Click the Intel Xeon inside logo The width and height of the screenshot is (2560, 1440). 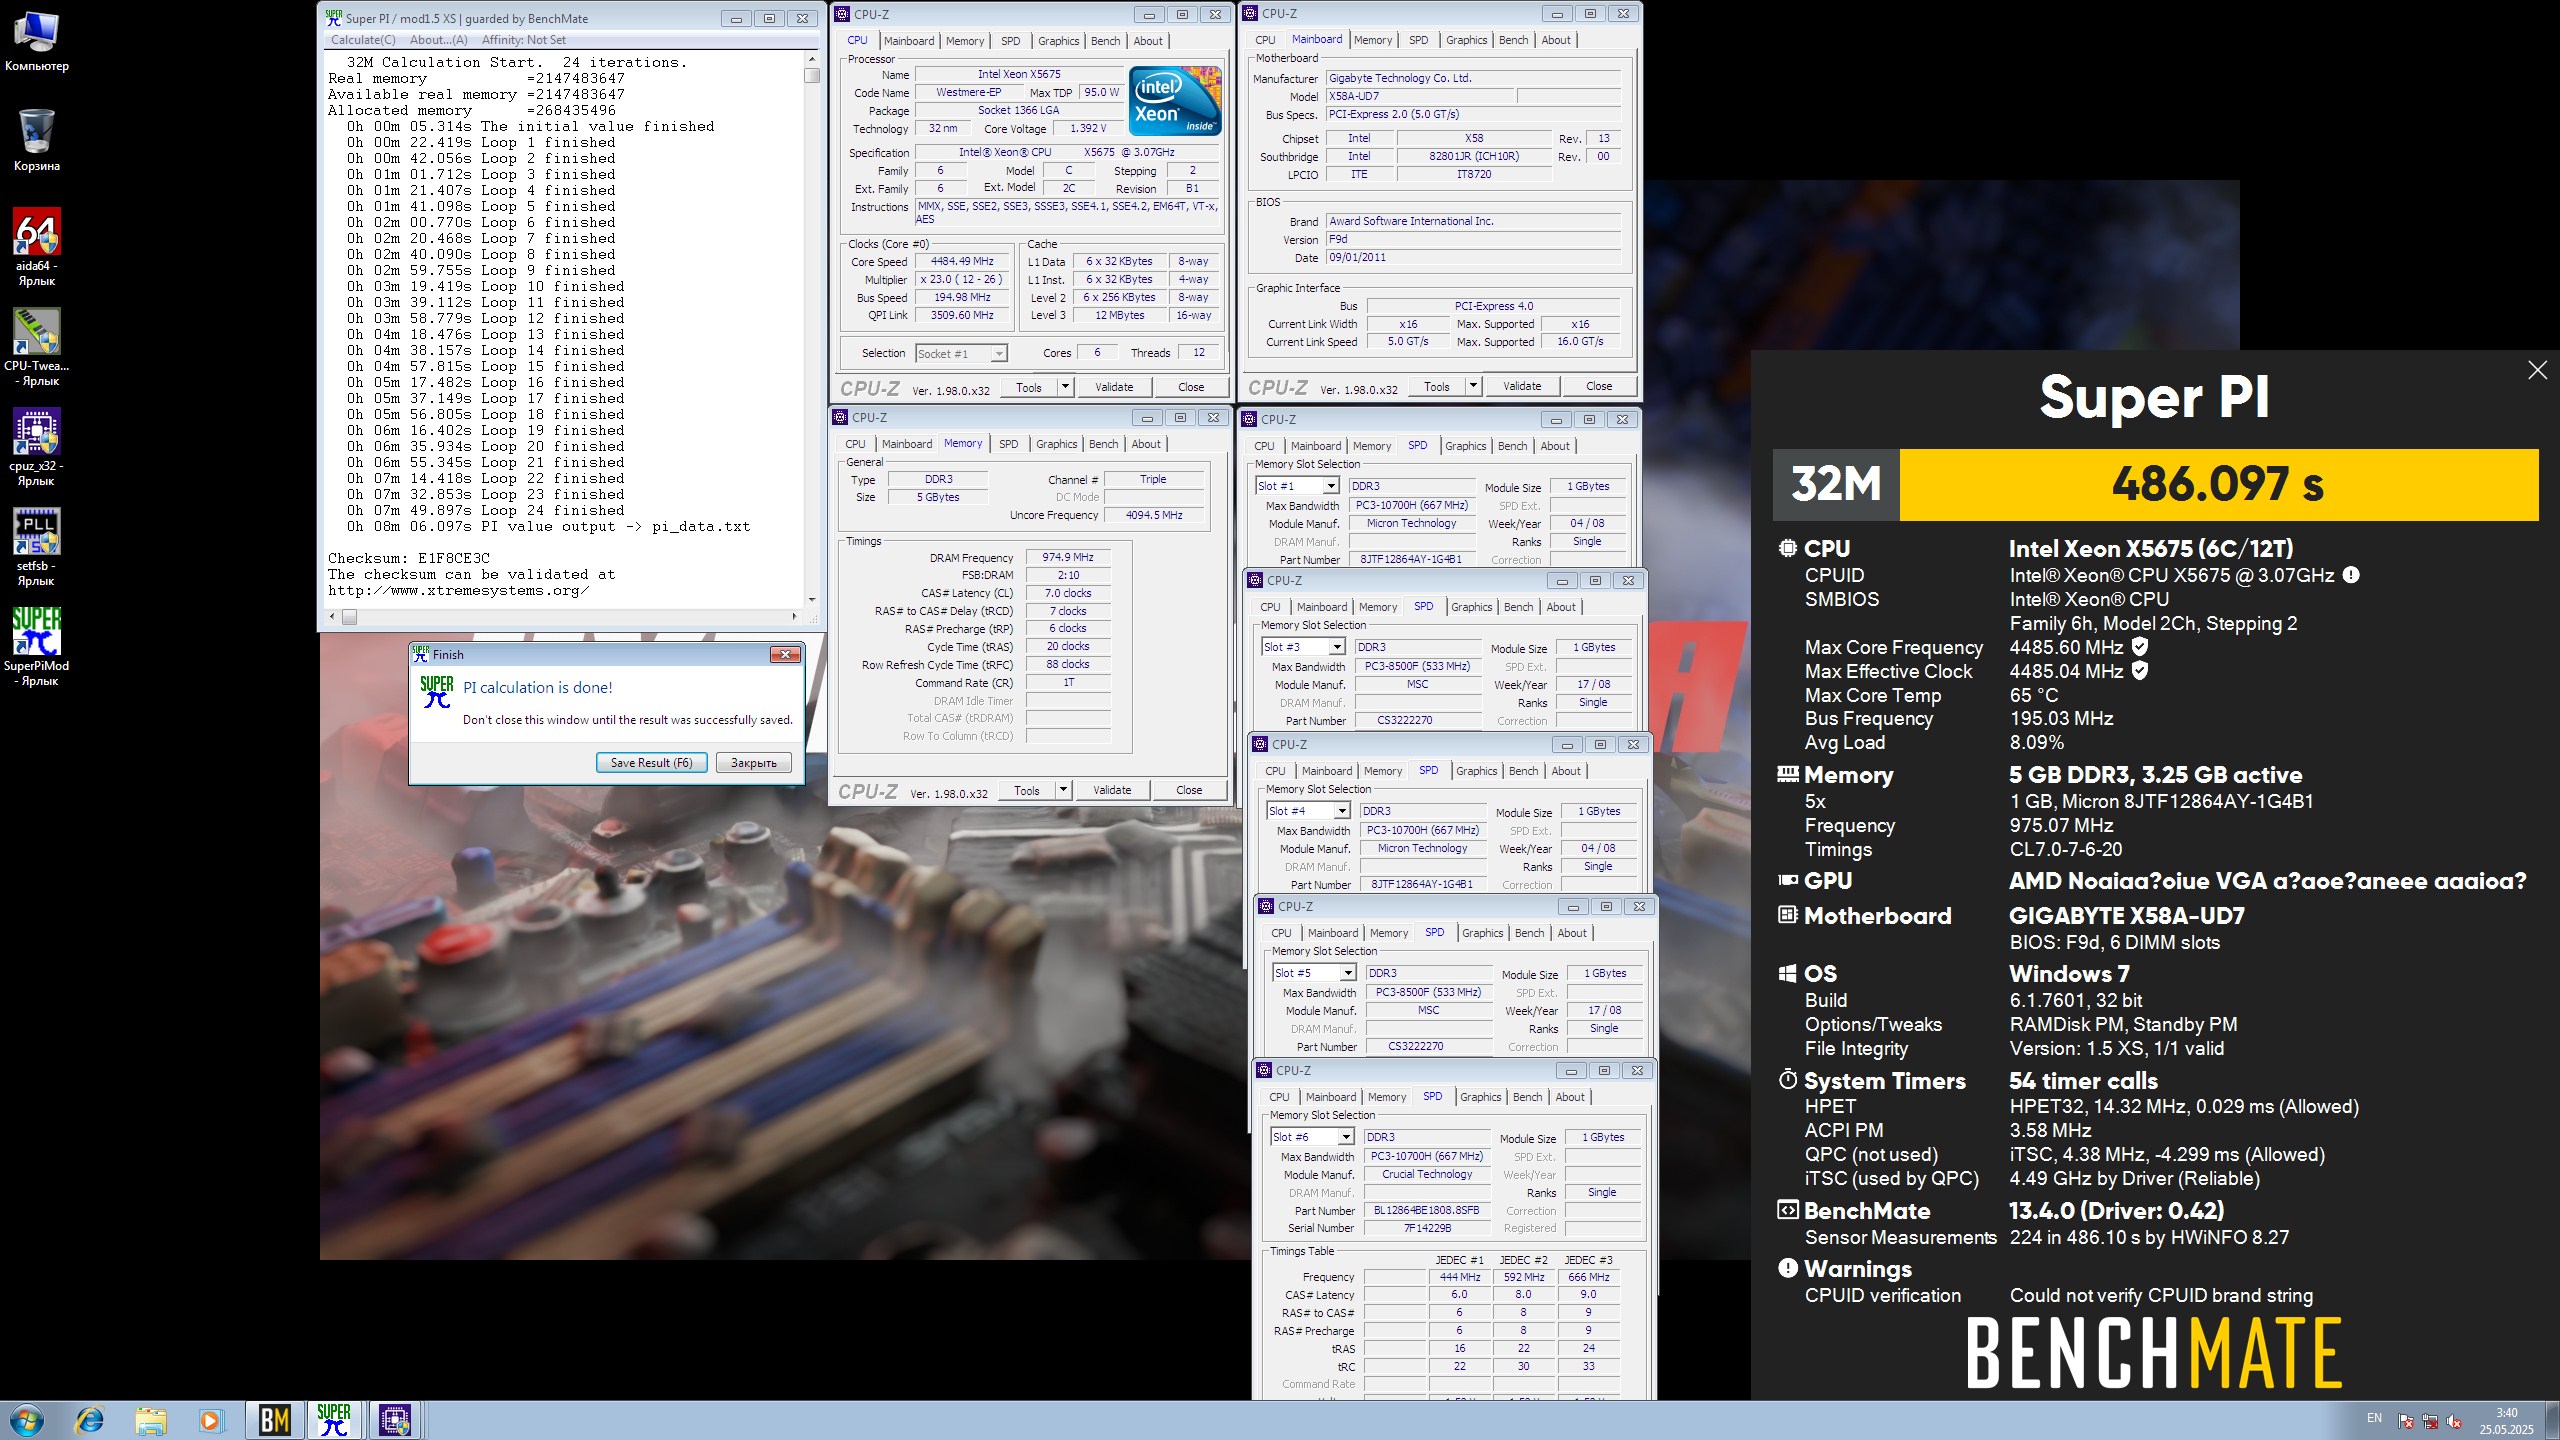1175,100
